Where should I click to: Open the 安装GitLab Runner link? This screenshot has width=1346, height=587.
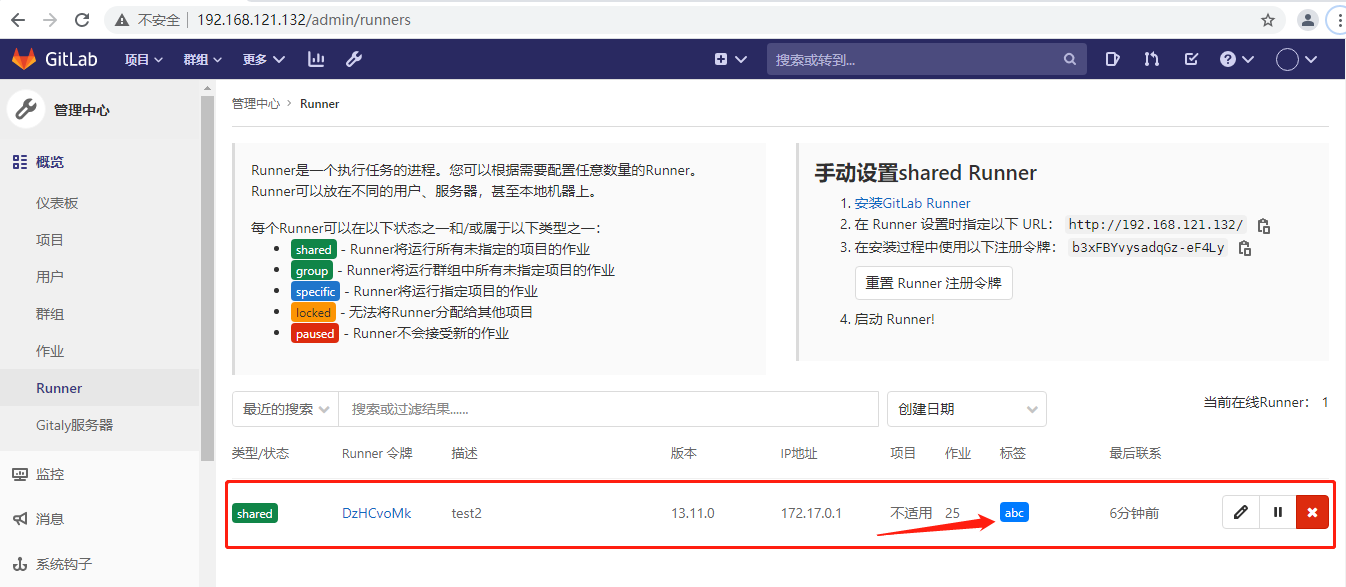tap(912, 203)
